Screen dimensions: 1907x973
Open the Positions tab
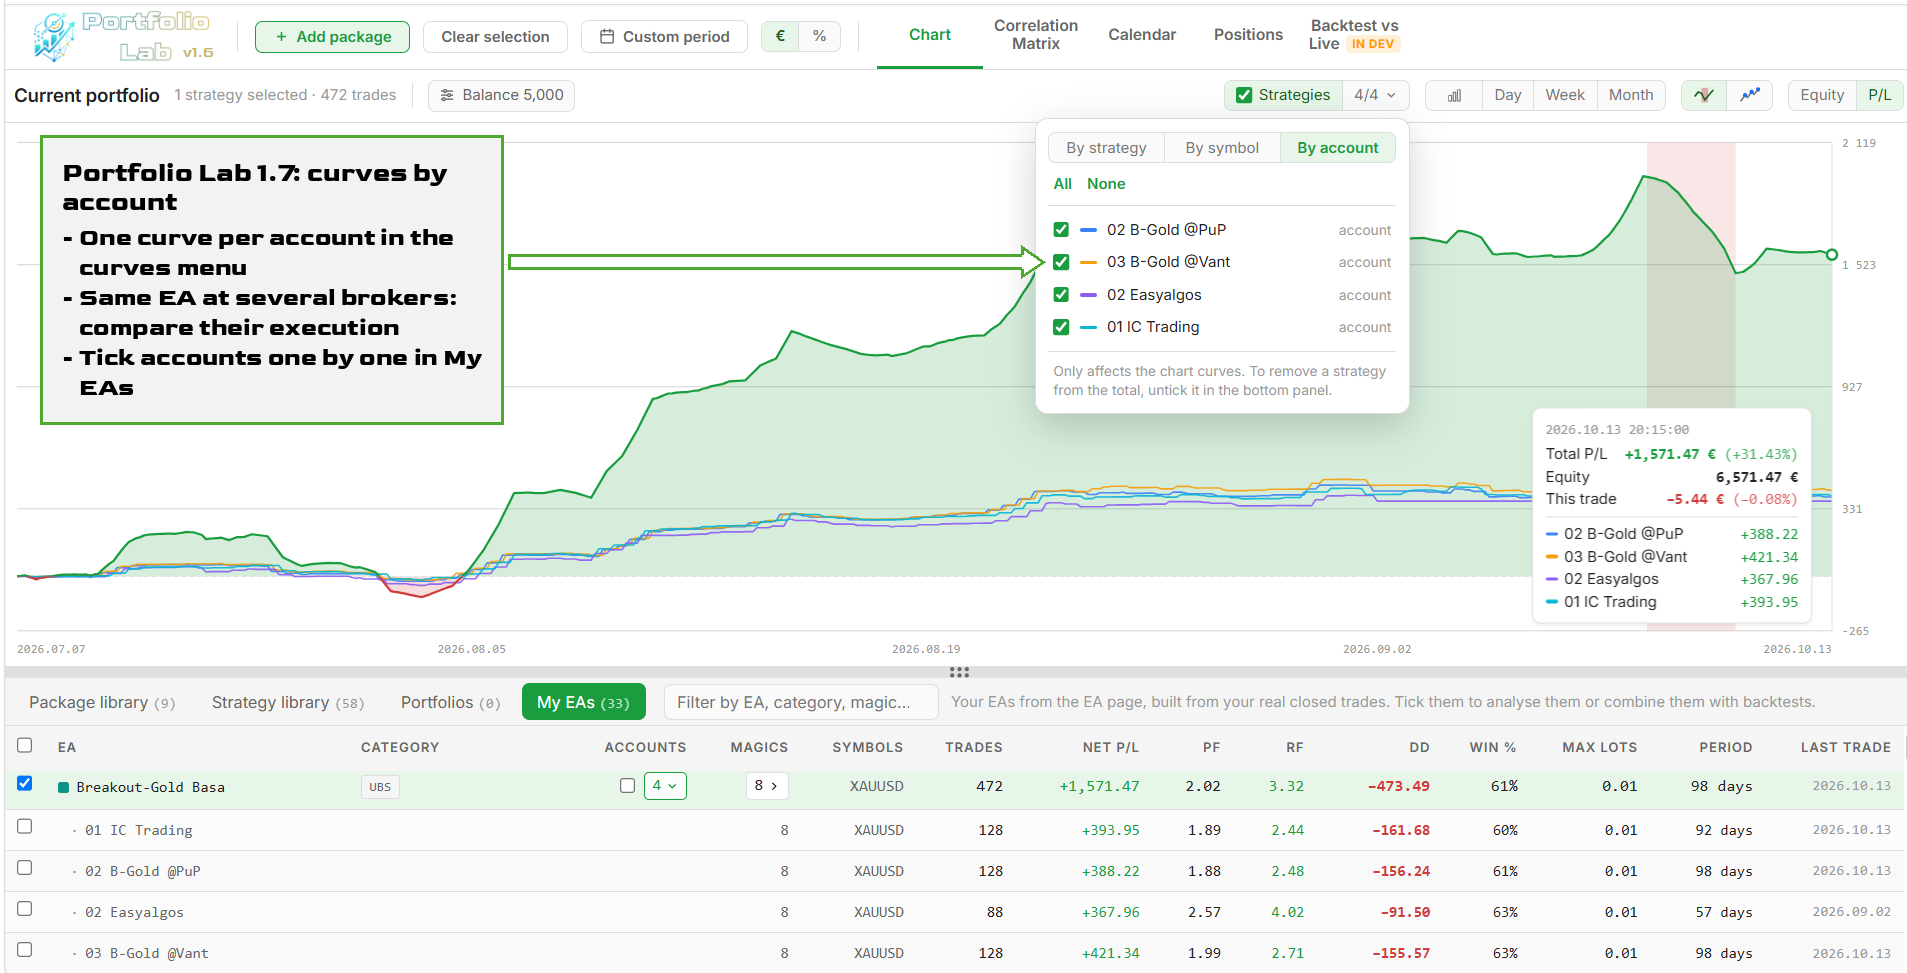(x=1248, y=35)
